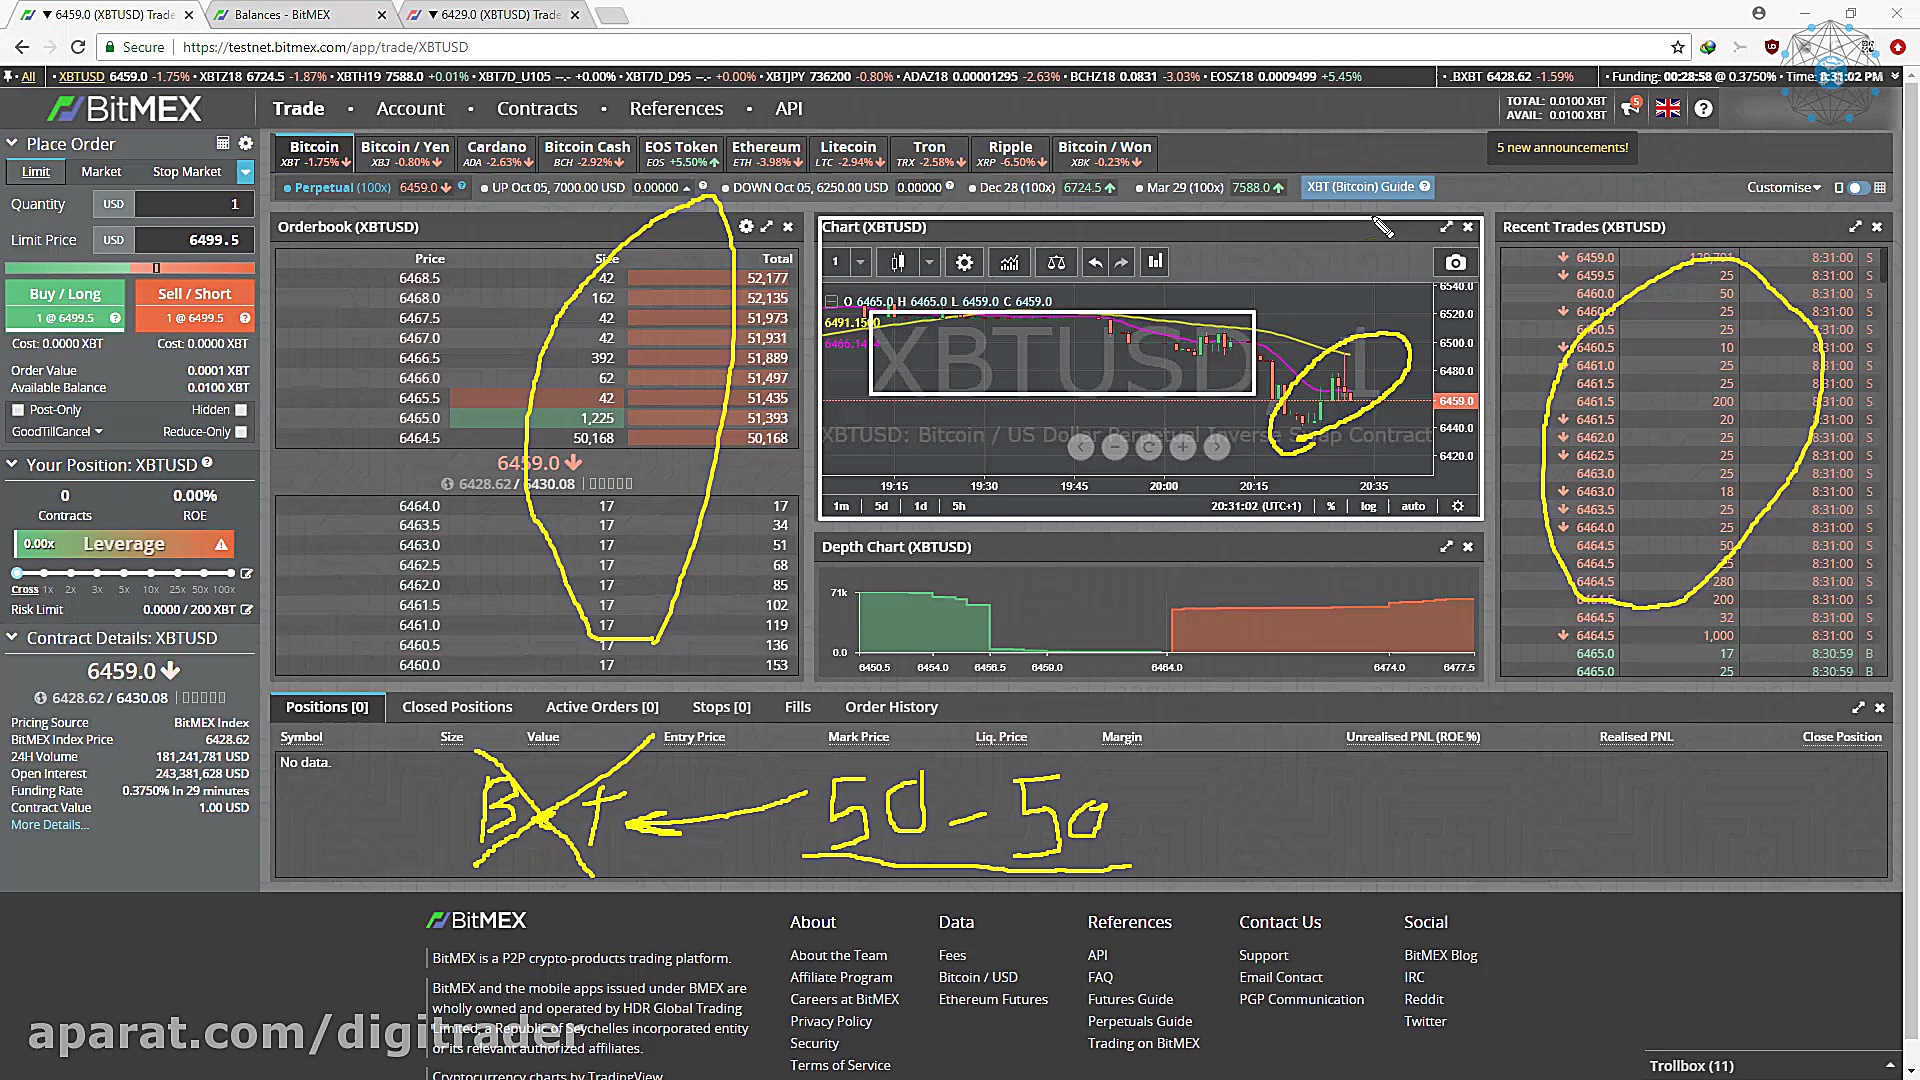1920x1080 pixels.
Task: Zoom out chart with minus button
Action: 1114,447
